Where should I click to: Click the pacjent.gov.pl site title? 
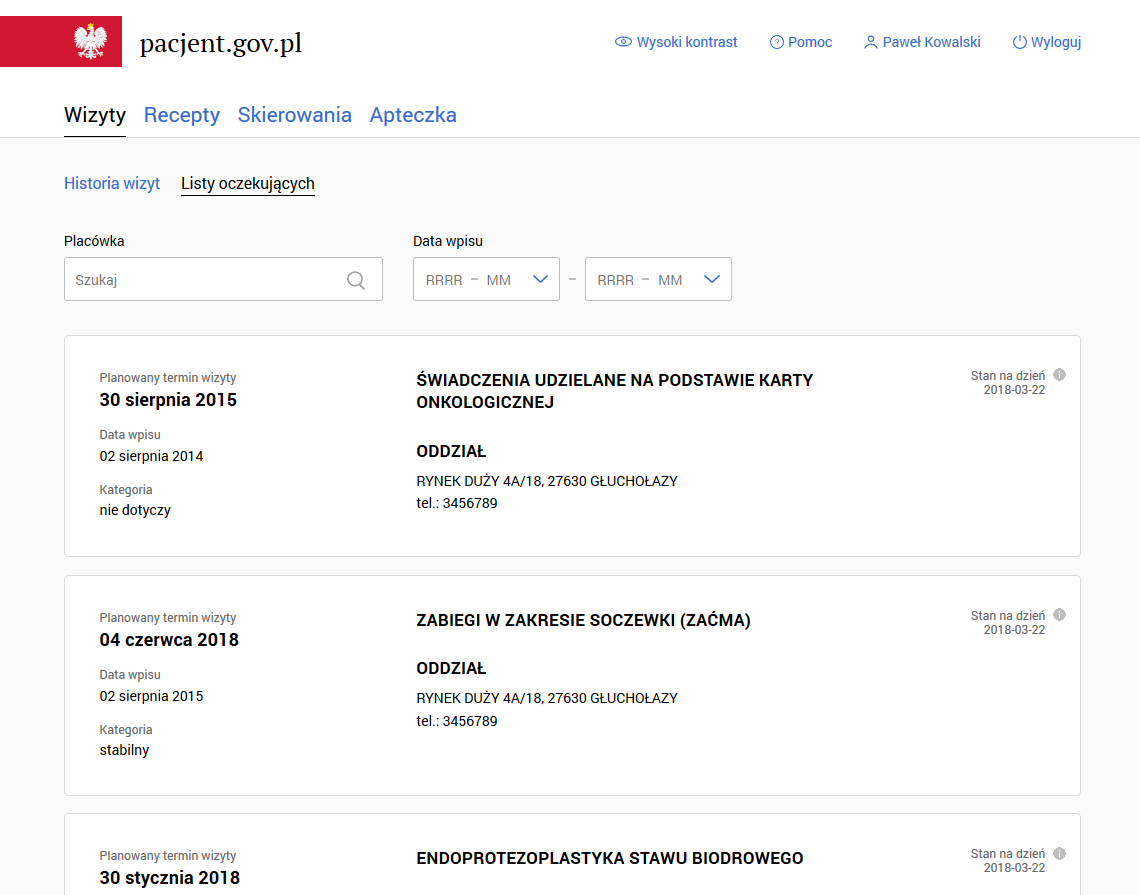(220, 44)
